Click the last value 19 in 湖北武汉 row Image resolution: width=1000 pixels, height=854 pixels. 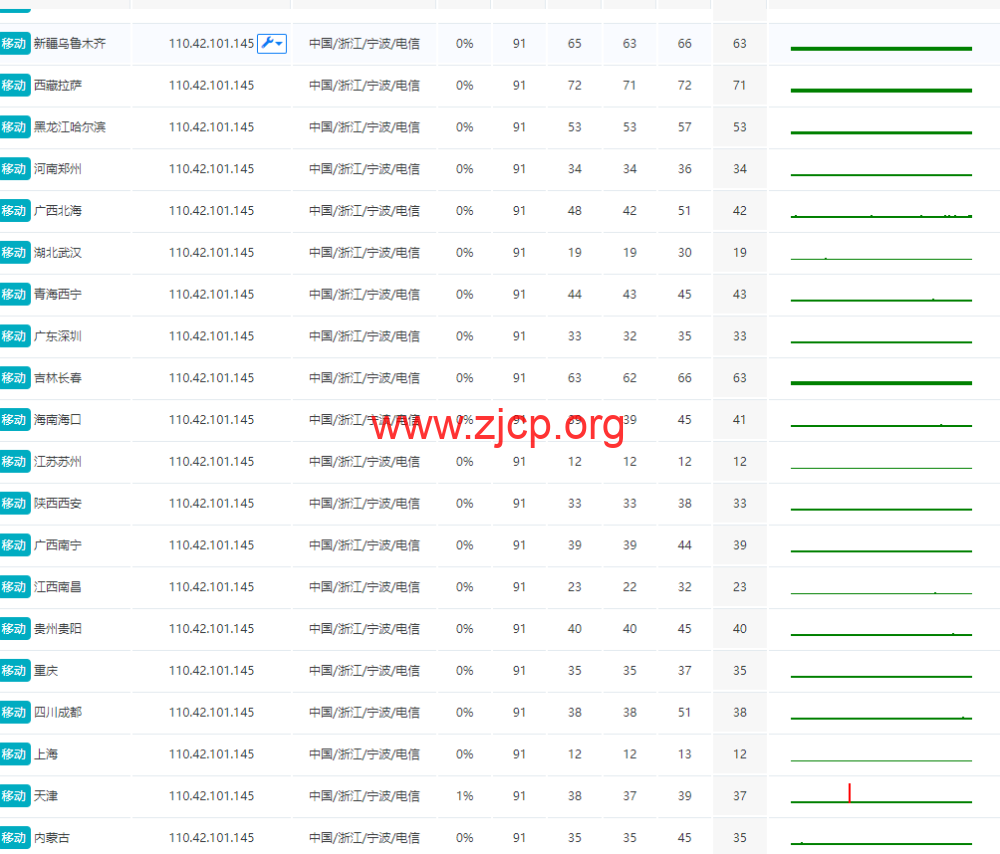(739, 253)
